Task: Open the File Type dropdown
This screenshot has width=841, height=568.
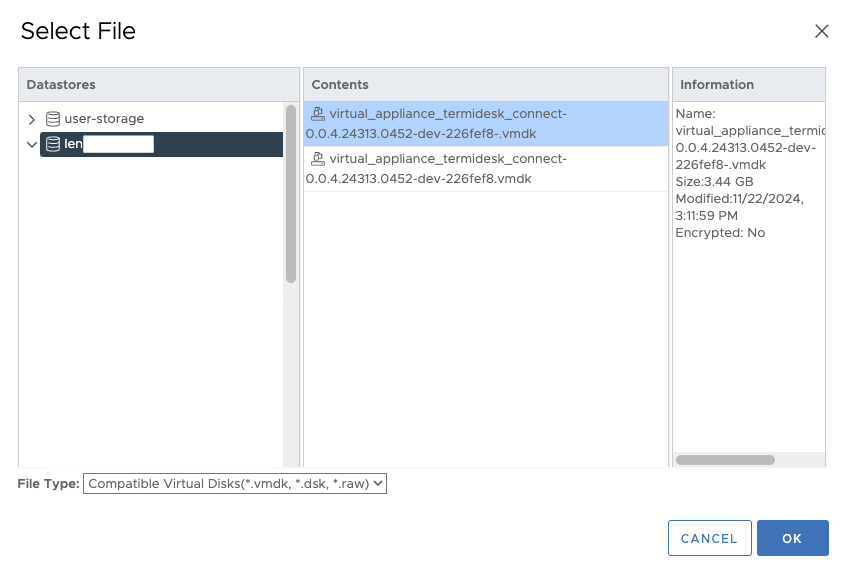Action: pos(235,484)
